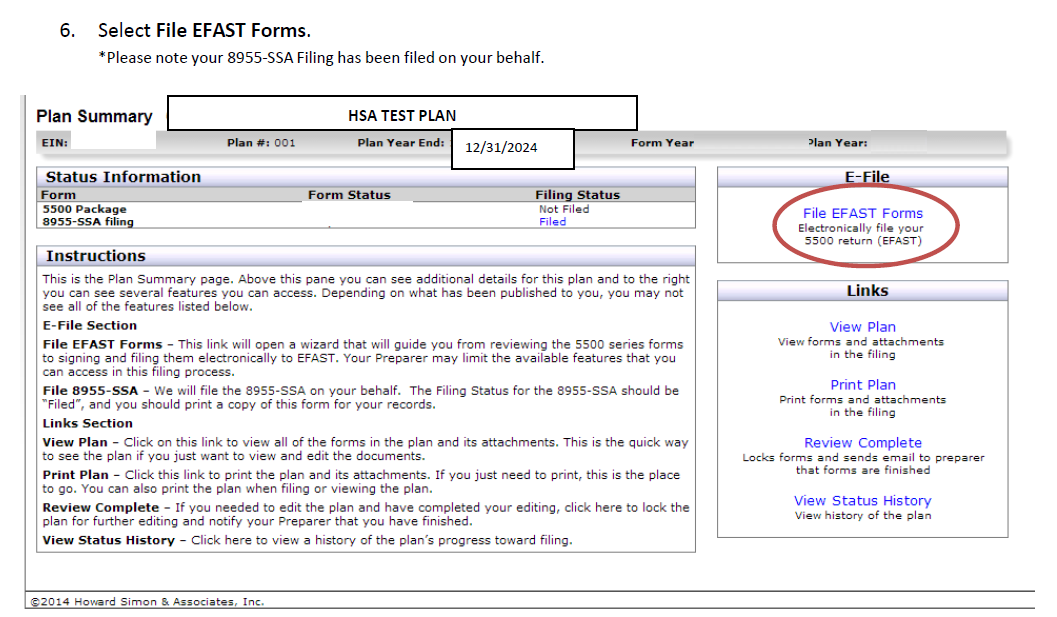This screenshot has width=1057, height=617.
Task: Click the Review Complete link
Action: click(x=862, y=443)
